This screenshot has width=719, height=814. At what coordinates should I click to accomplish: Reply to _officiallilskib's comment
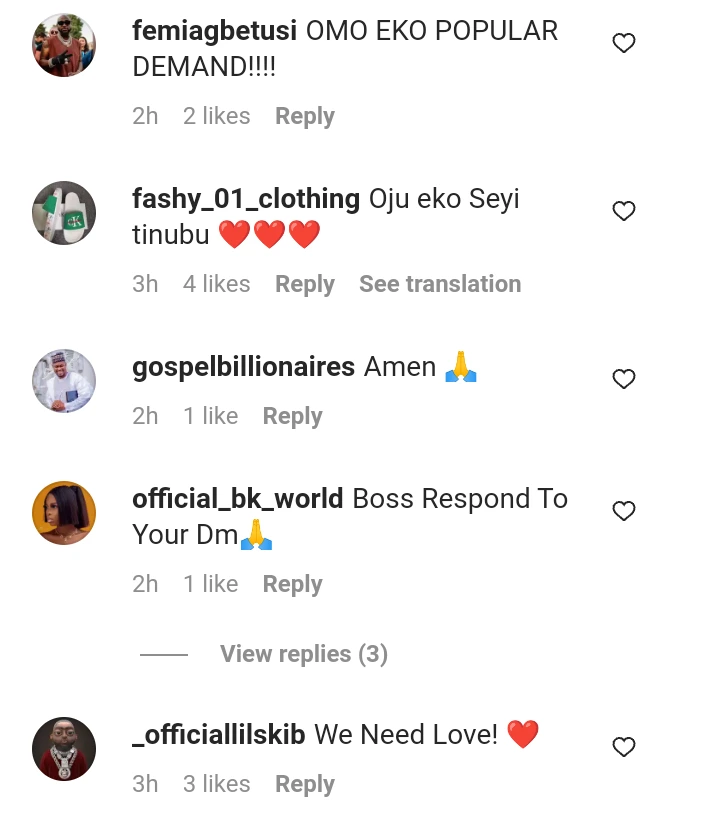(305, 784)
